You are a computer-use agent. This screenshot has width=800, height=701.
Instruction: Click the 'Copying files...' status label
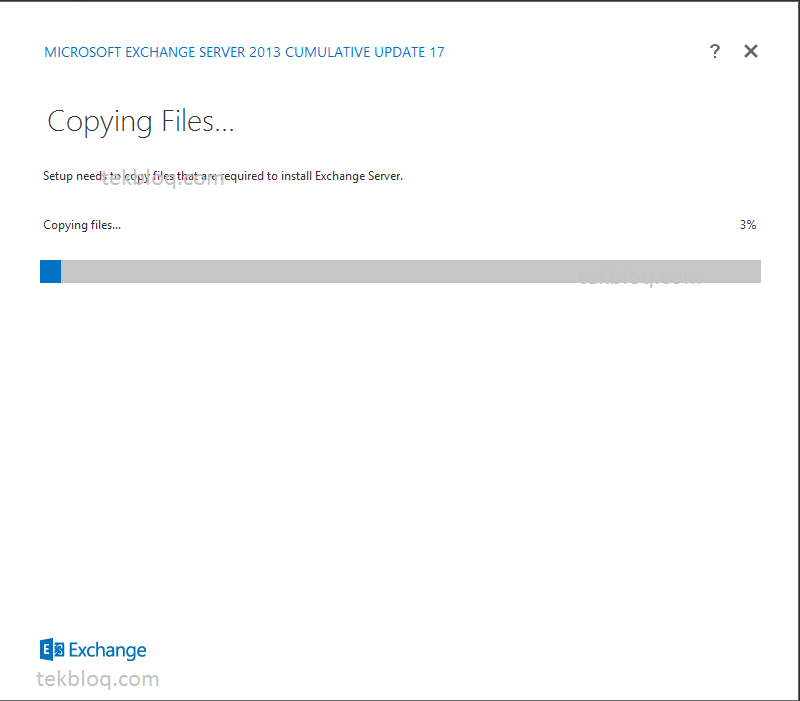click(x=82, y=225)
